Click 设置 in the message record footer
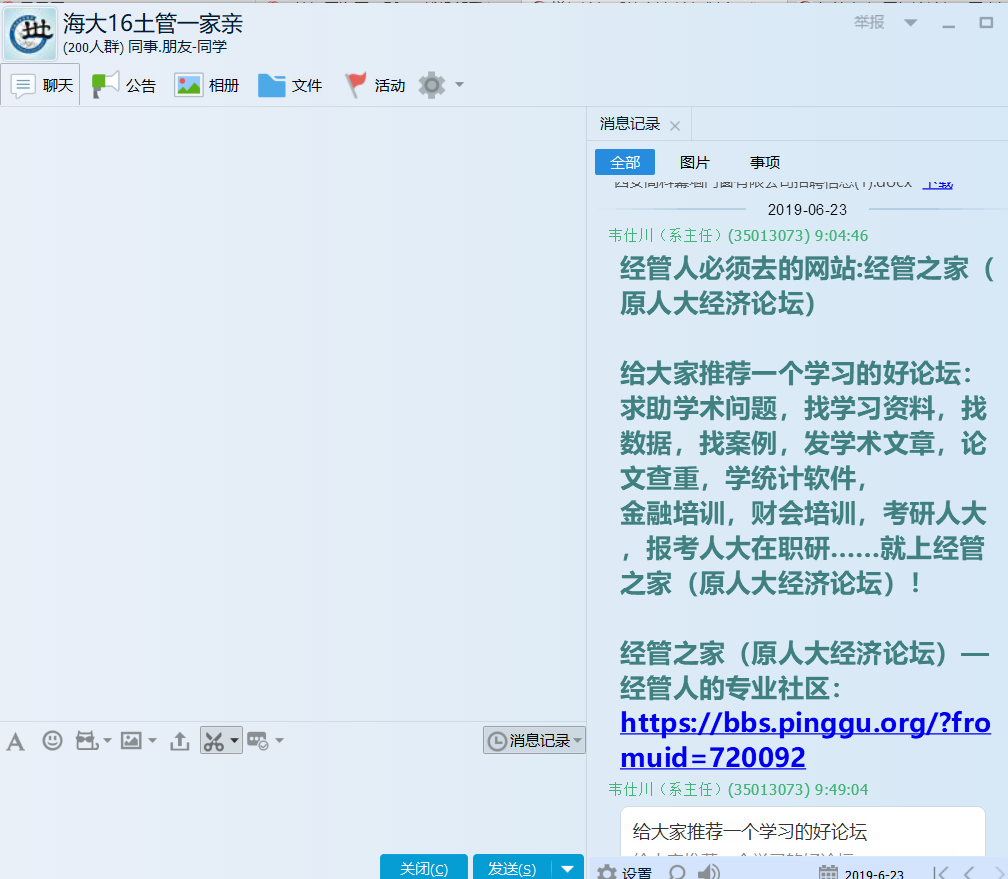This screenshot has width=1008, height=879. (x=624, y=872)
